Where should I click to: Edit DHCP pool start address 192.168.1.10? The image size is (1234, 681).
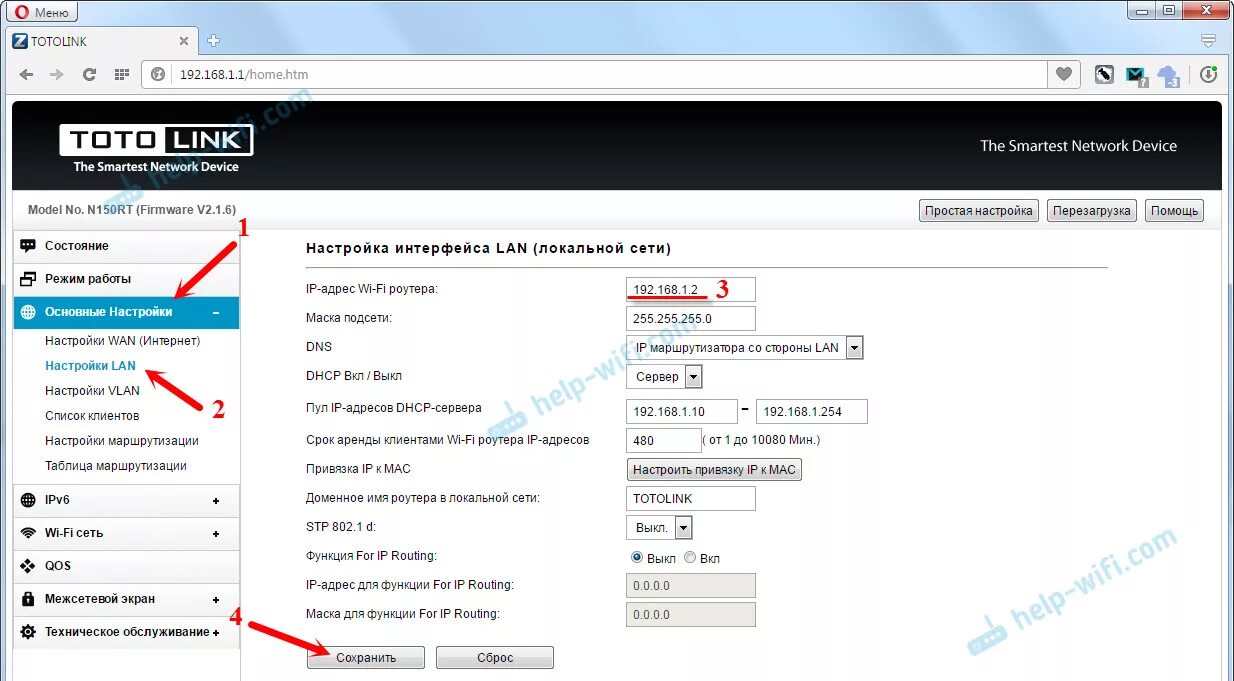682,412
